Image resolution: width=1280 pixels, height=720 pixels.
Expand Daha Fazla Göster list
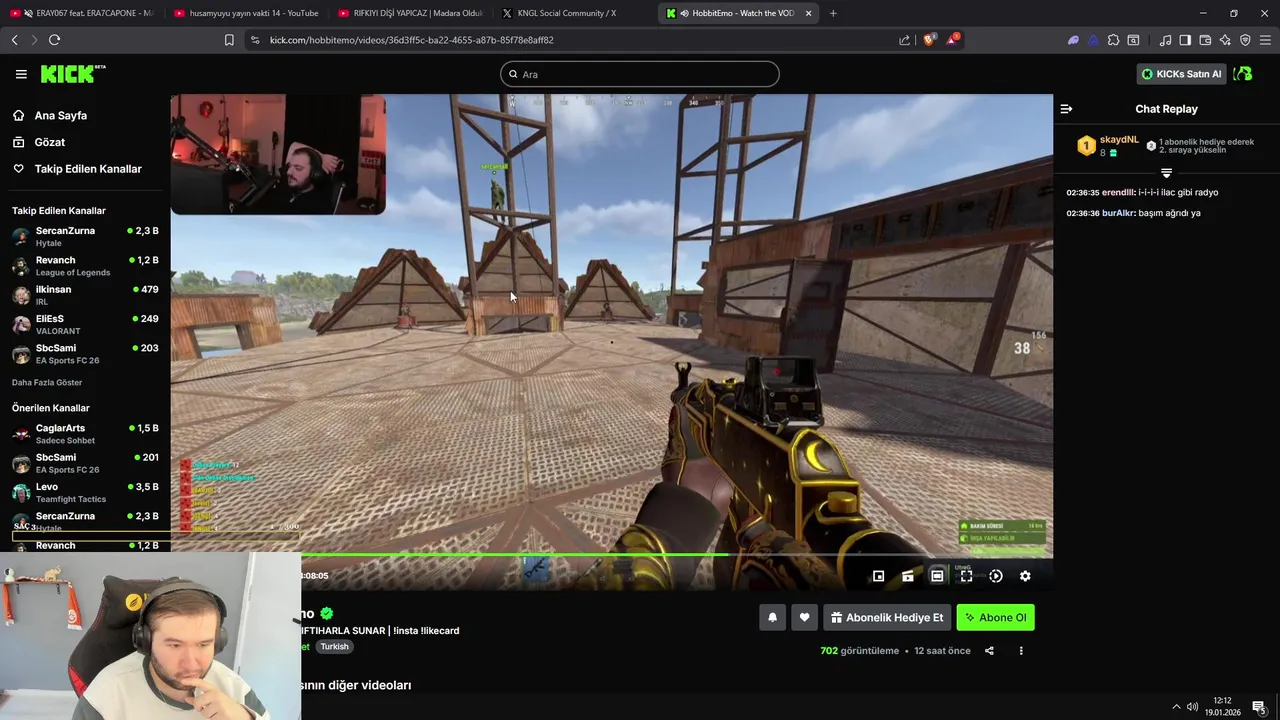tap(47, 383)
